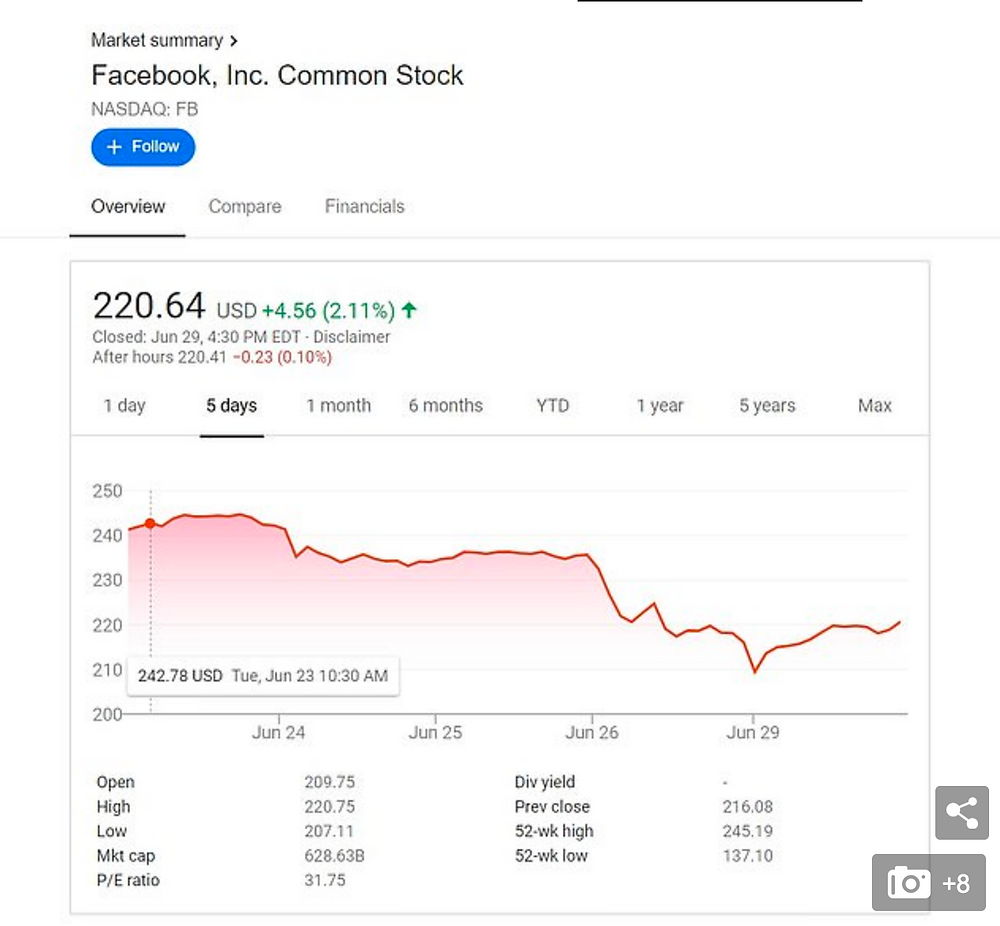
Task: Show the 6 months chart range
Action: (x=446, y=406)
